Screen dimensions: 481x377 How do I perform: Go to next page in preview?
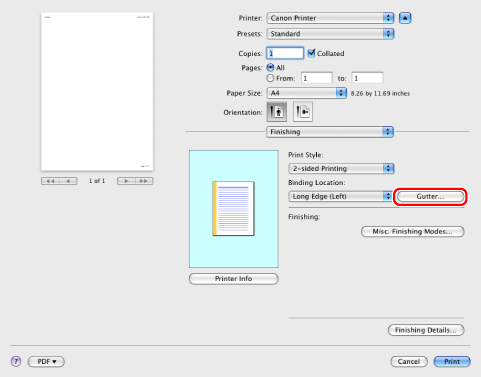point(126,181)
